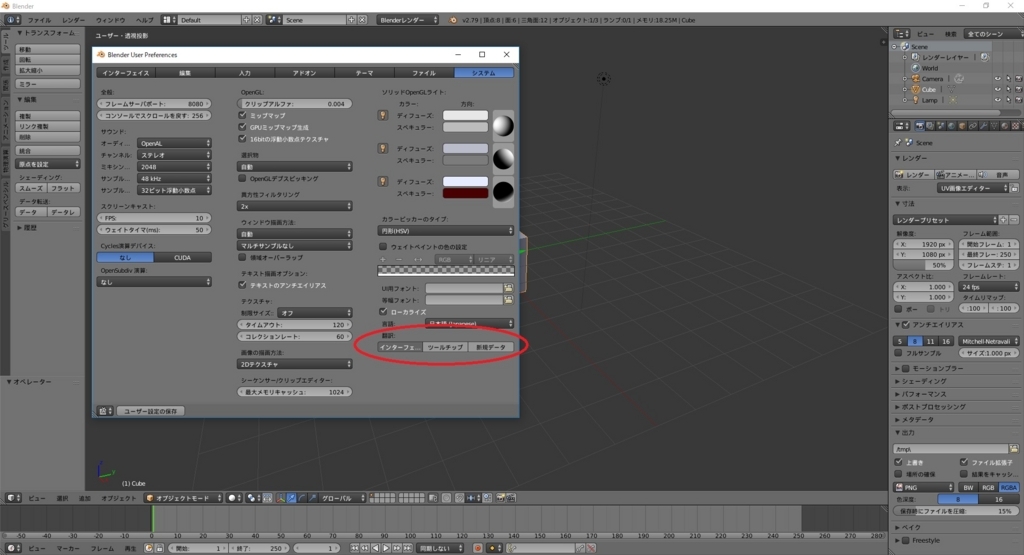This screenshot has width=1024, height=555.
Task: Enable the OpenGLデプスピッキング checkbox
Action: click(x=243, y=178)
